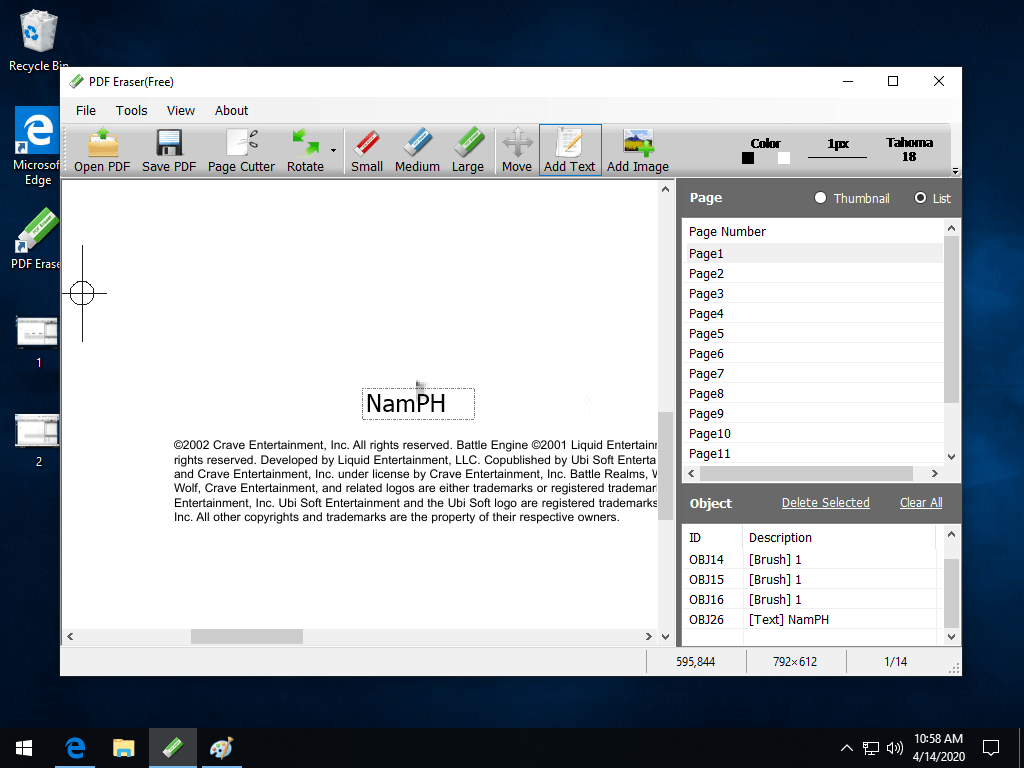
Task: Click the document horizontal scrollbar thumb
Action: (247, 636)
